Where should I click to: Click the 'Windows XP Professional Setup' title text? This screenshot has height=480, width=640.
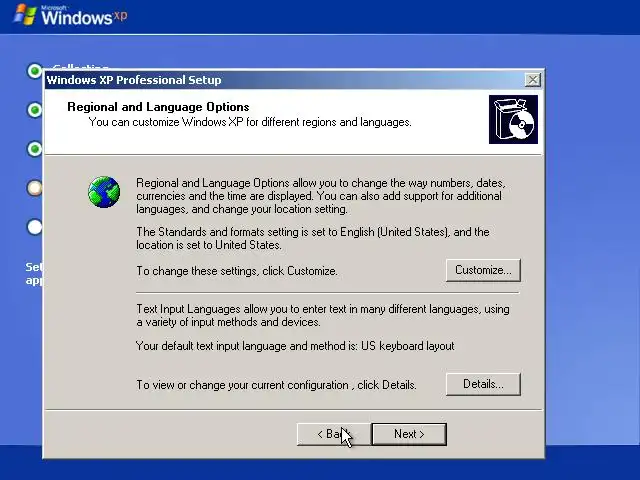pos(134,80)
